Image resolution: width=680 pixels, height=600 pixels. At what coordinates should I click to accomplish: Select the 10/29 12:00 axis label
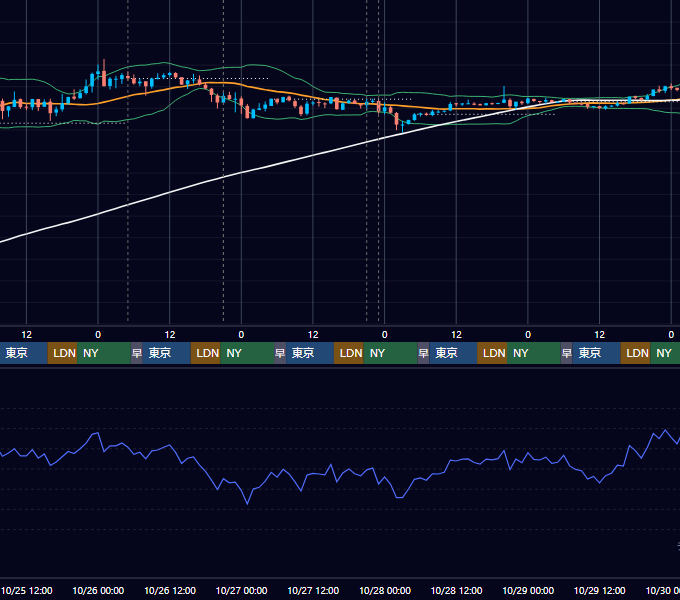tap(600, 590)
